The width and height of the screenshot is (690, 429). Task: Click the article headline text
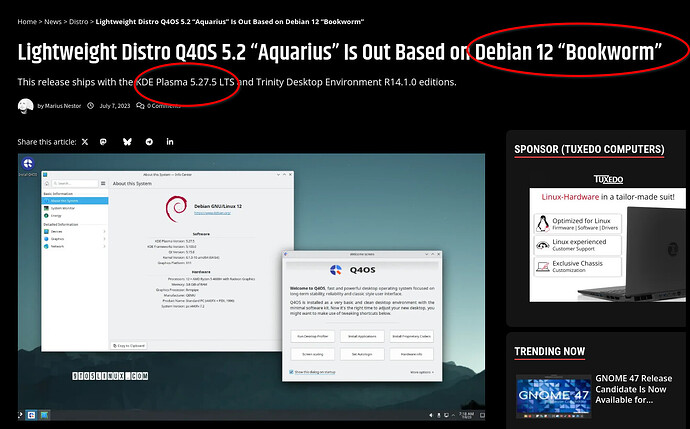(x=339, y=52)
